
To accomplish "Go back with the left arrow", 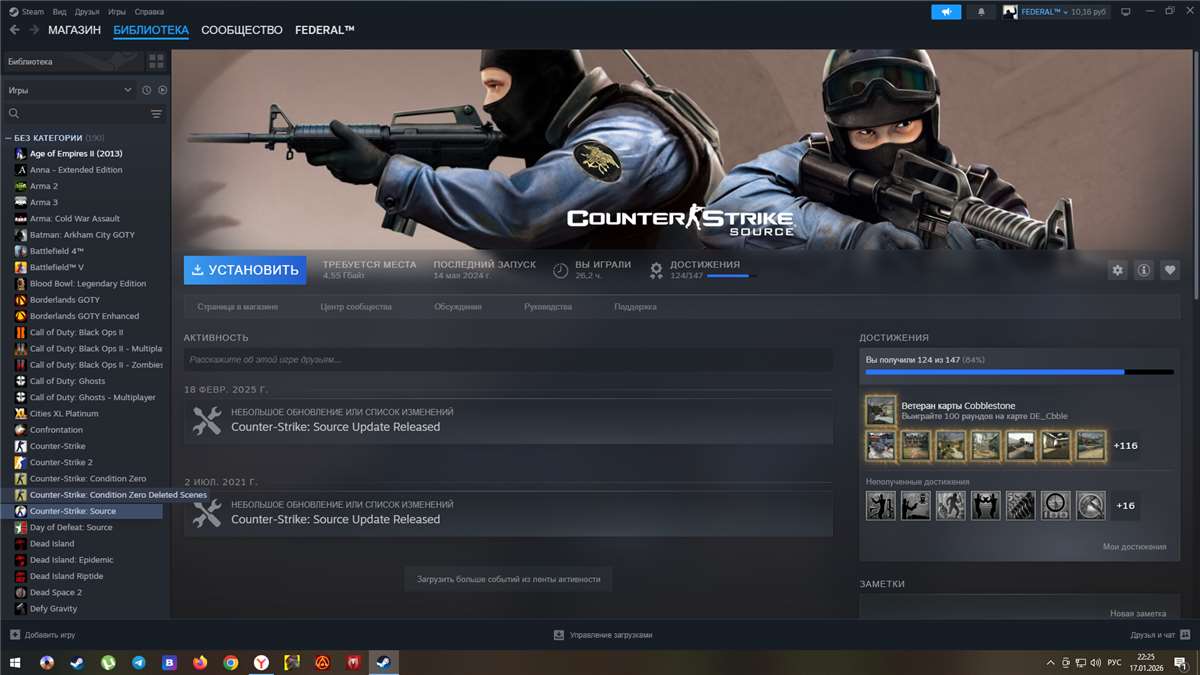I will [x=14, y=30].
